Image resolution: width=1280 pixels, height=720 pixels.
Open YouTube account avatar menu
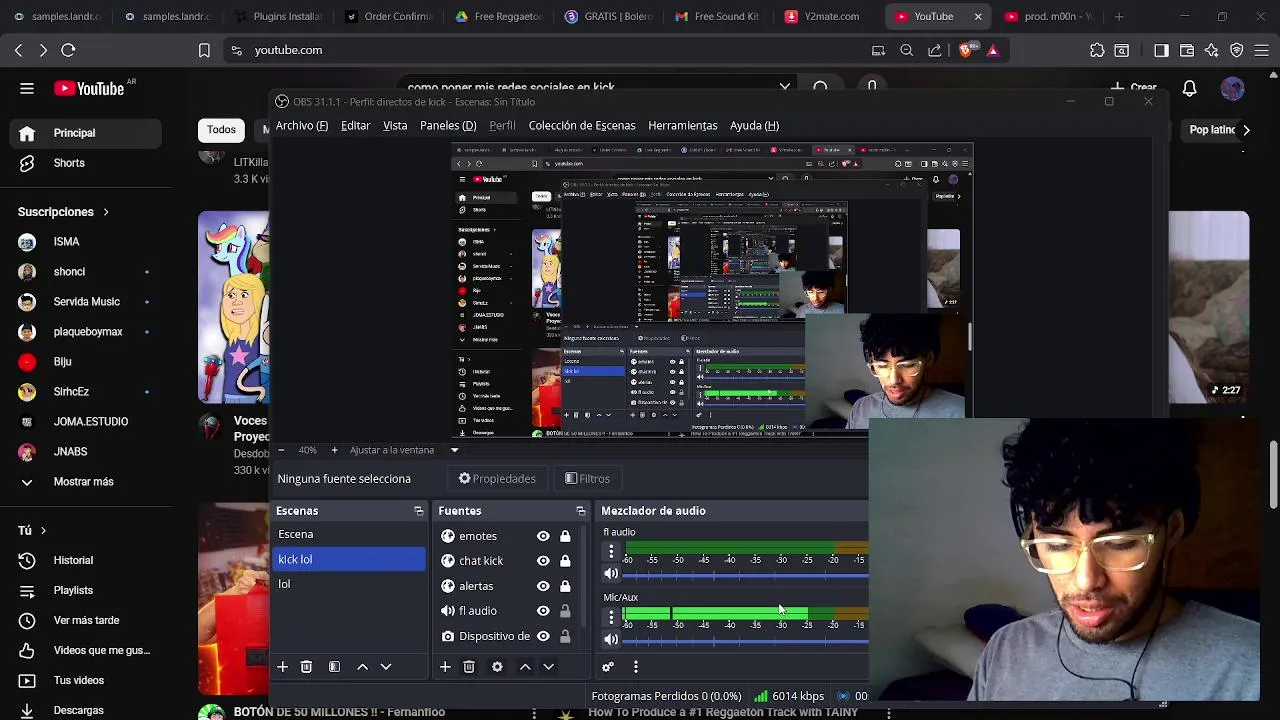click(1232, 89)
